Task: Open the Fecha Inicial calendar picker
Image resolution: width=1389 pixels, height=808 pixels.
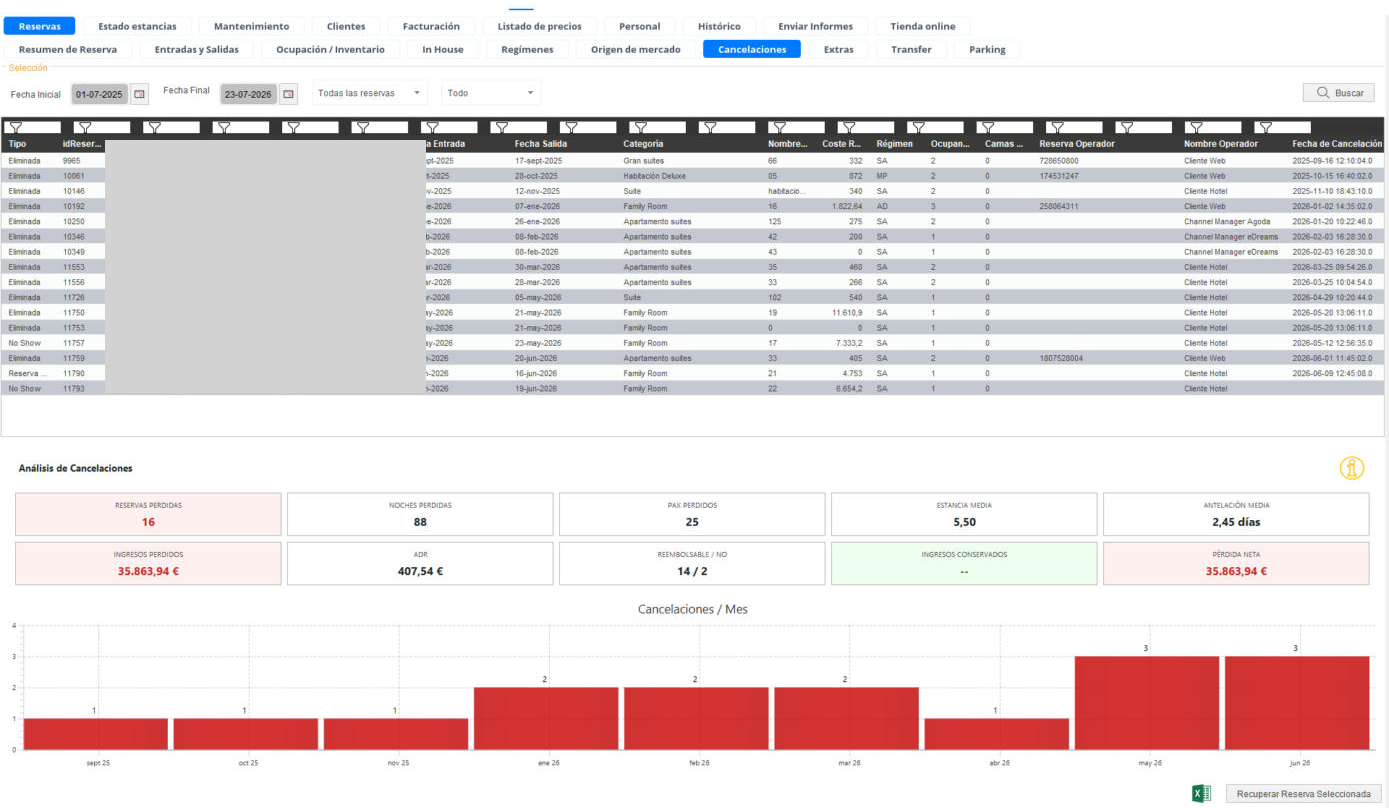Action: click(139, 94)
